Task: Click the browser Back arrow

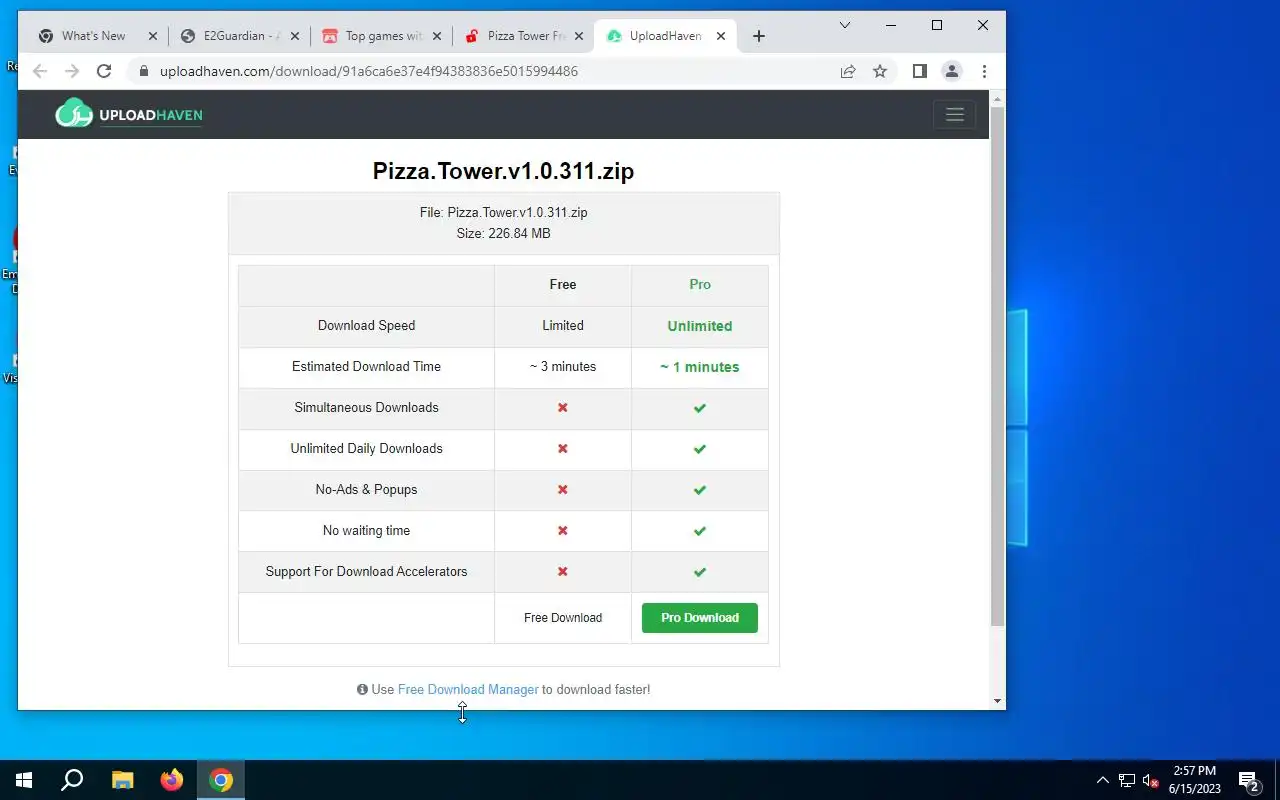Action: coord(39,71)
